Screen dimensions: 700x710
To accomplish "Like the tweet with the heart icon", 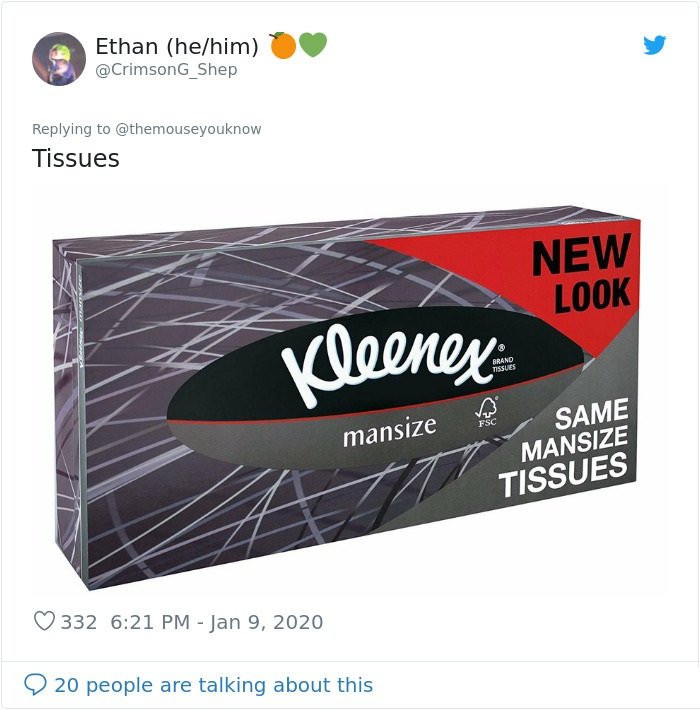I will point(44,621).
